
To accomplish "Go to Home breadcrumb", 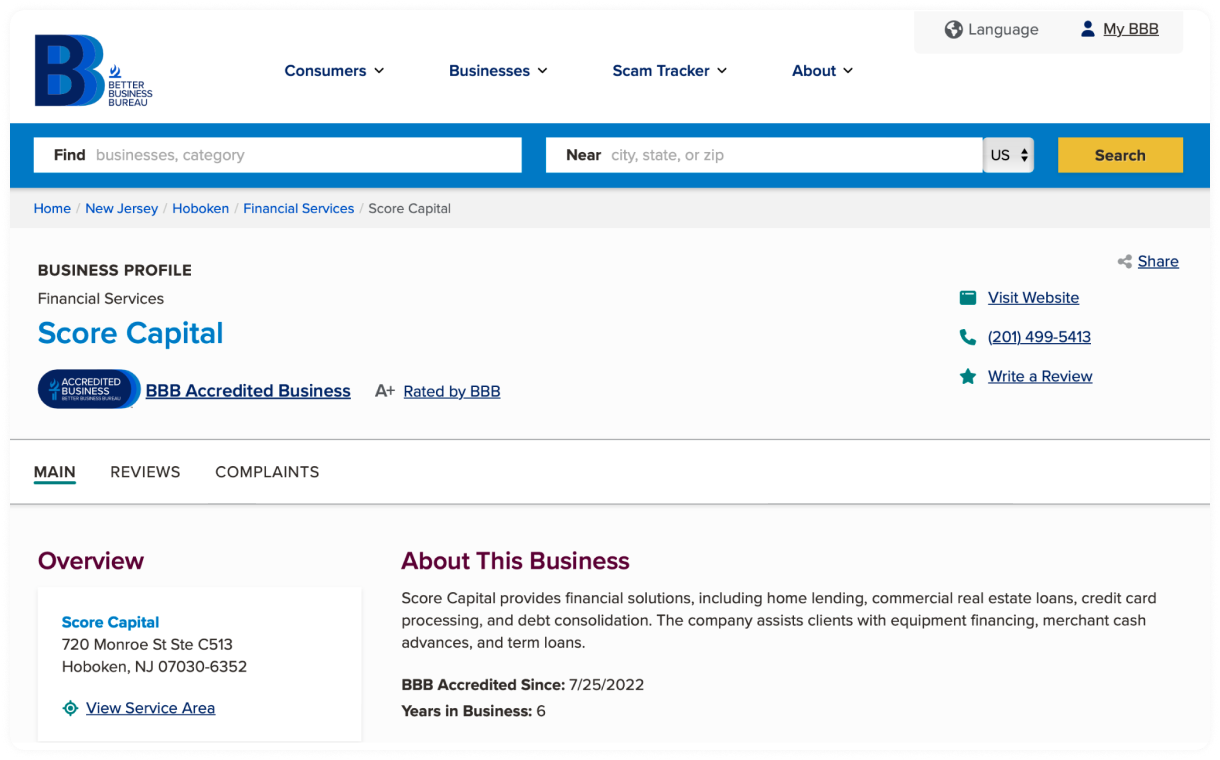I will (52, 209).
